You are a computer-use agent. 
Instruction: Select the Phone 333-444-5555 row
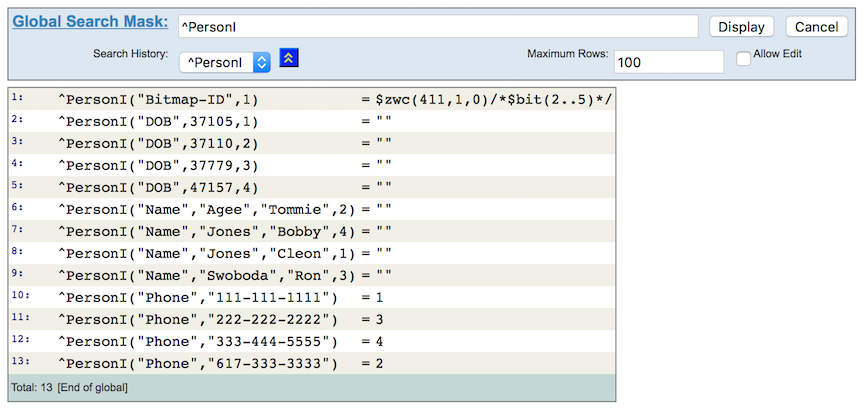point(312,341)
